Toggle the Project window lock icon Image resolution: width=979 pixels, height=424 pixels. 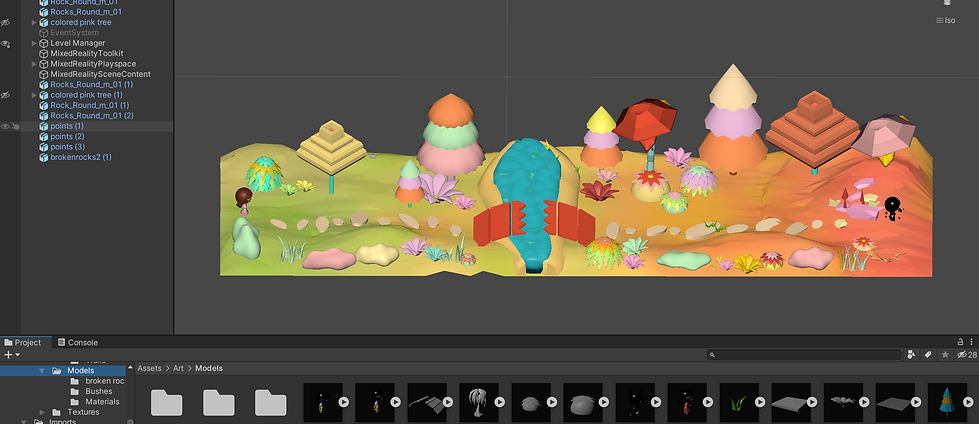[x=961, y=342]
